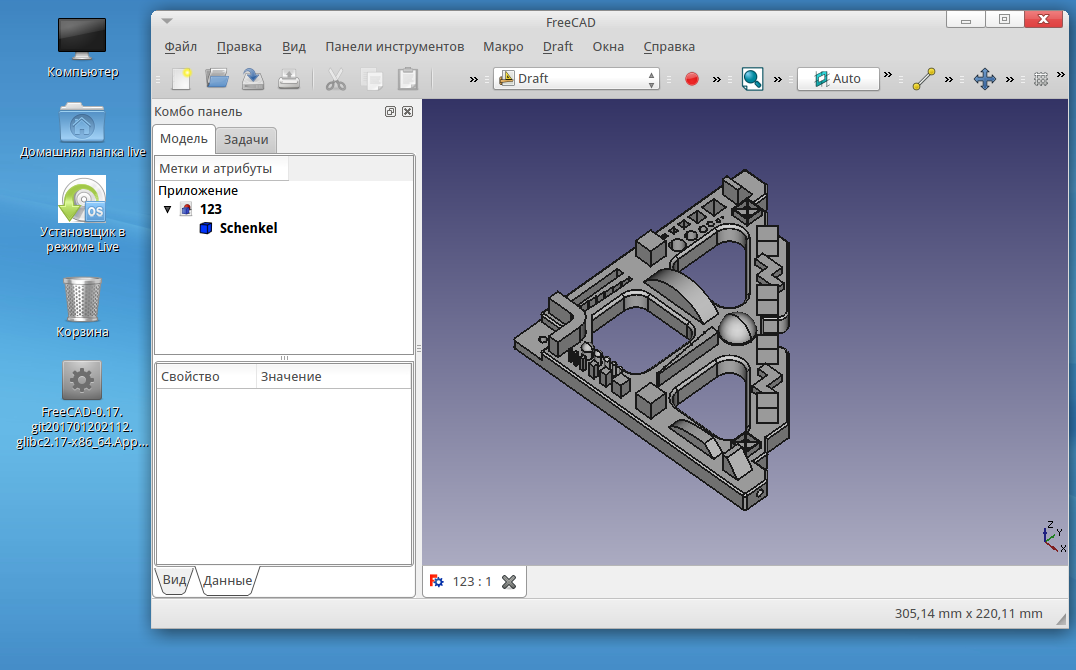Toggle the Draft grid snap icon

click(x=1041, y=79)
